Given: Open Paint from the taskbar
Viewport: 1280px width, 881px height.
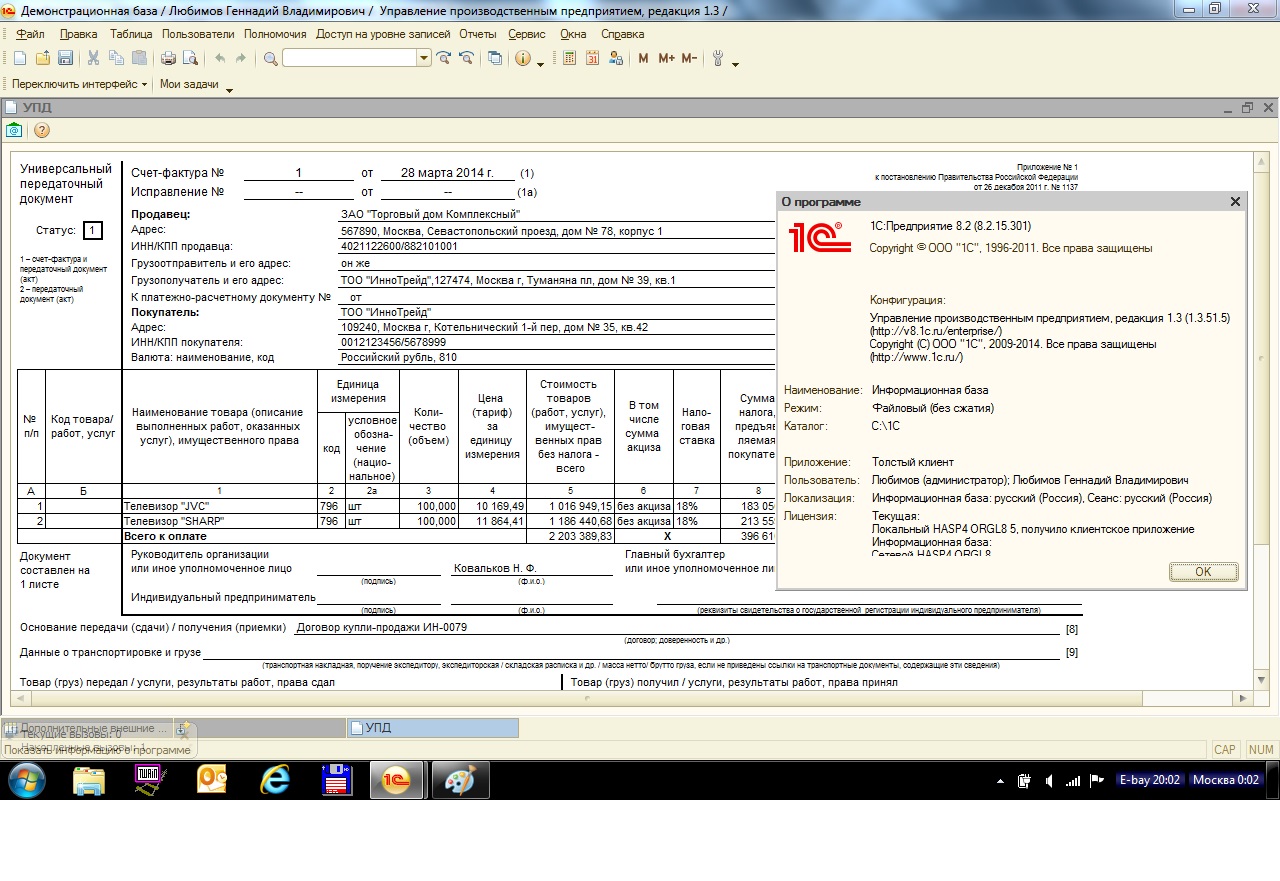Looking at the screenshot, I should (460, 780).
